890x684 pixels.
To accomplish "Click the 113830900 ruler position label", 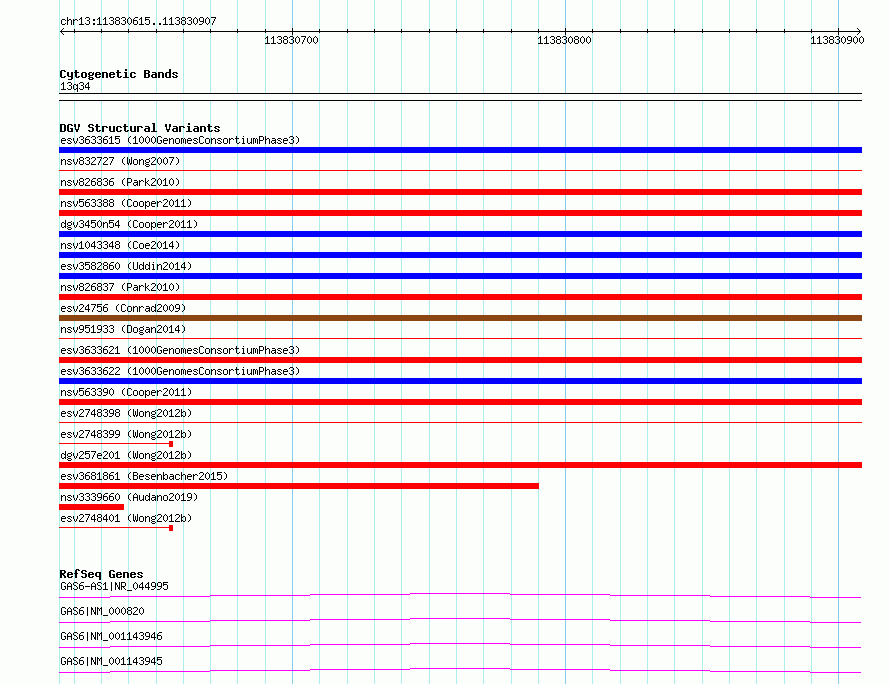I will pos(837,40).
